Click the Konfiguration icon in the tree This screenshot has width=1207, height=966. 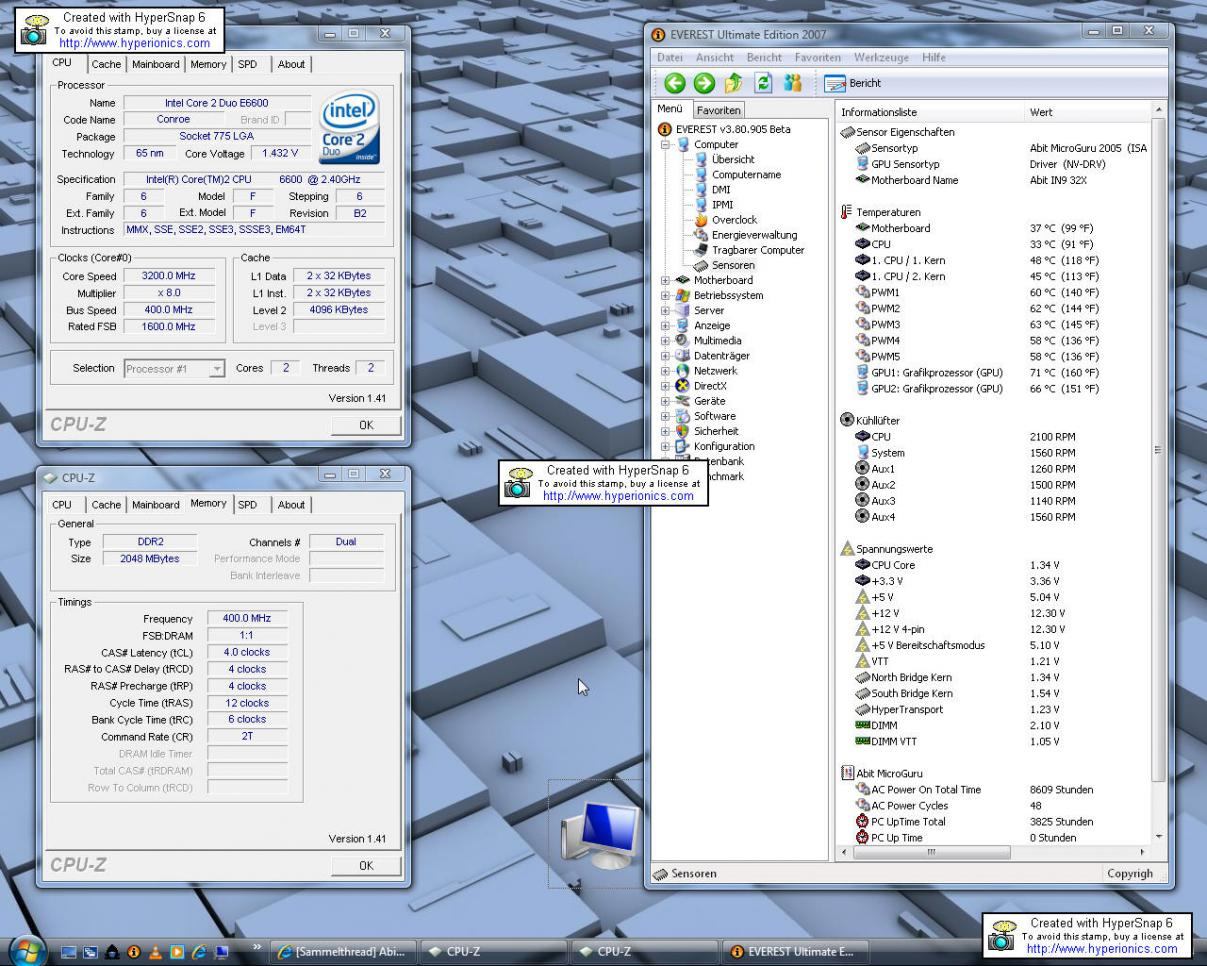pyautogui.click(x=683, y=446)
